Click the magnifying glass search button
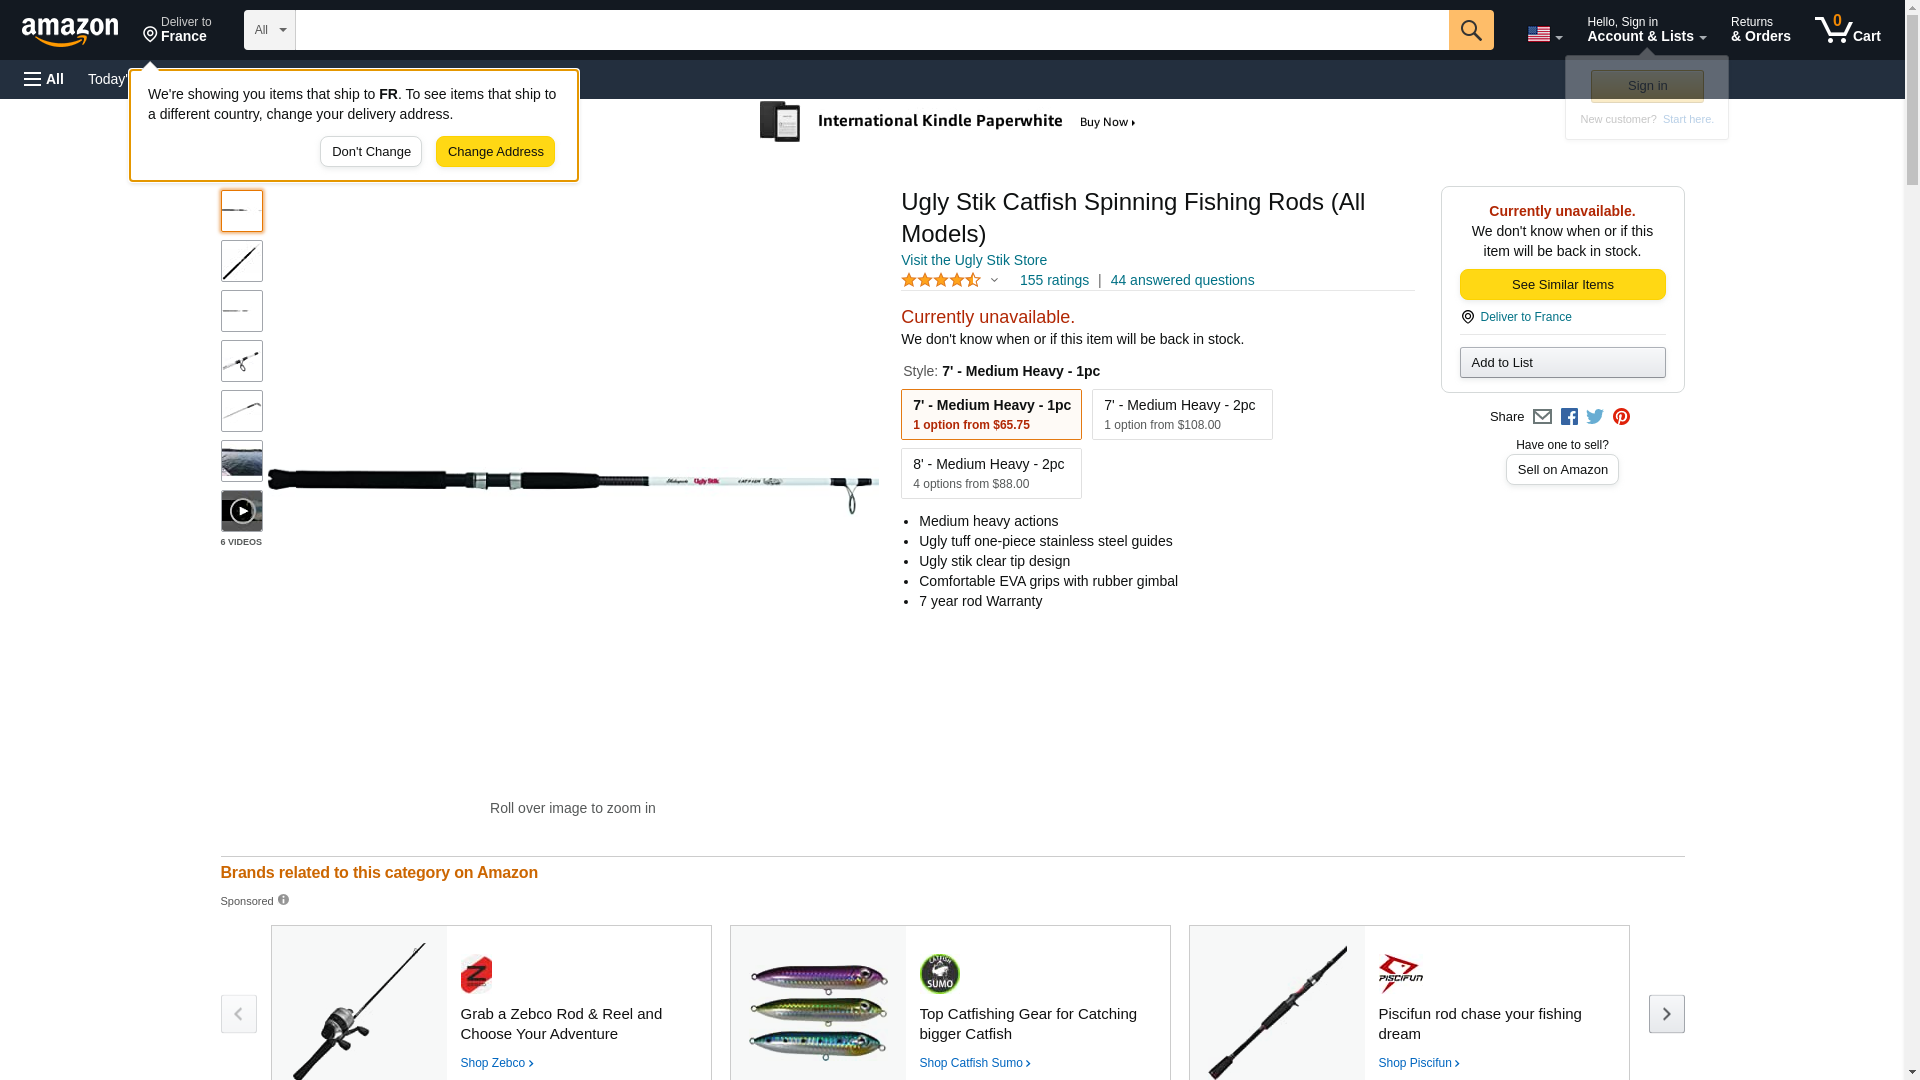The image size is (1920, 1080). click(1470, 30)
